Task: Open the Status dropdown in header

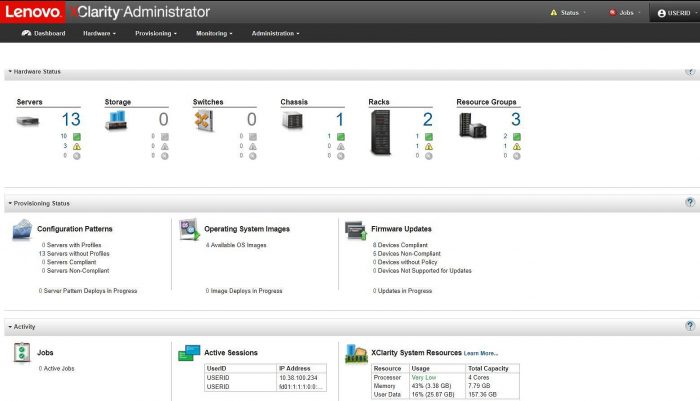Action: tap(568, 13)
